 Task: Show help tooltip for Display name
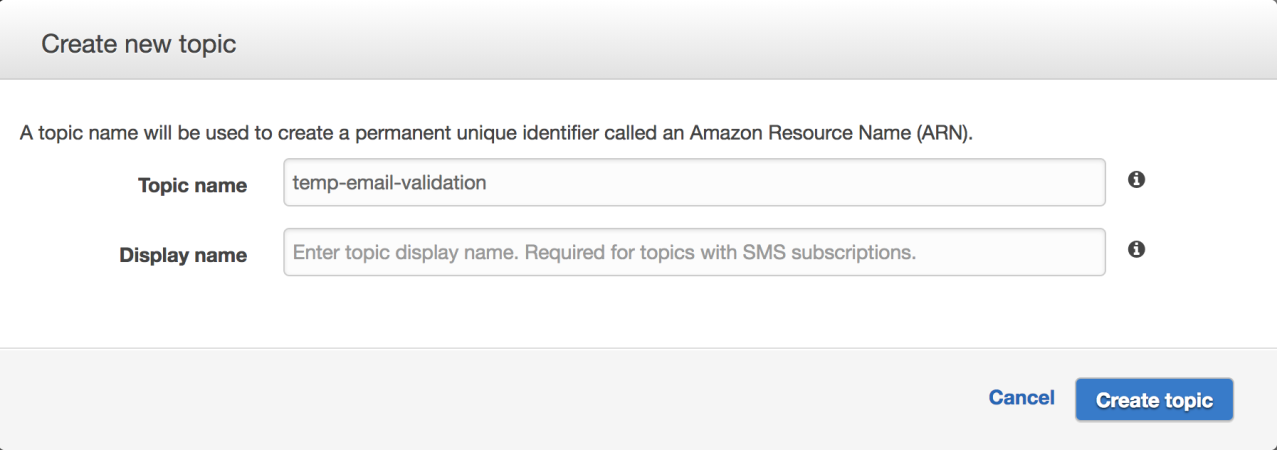tap(1135, 250)
